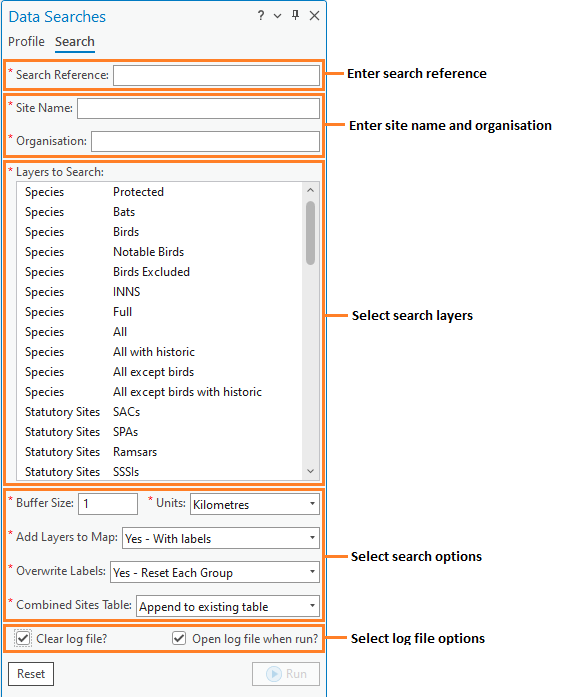Expand the Combined Sites Table dropdown
Image resolution: width=562 pixels, height=697 pixels.
(x=228, y=606)
